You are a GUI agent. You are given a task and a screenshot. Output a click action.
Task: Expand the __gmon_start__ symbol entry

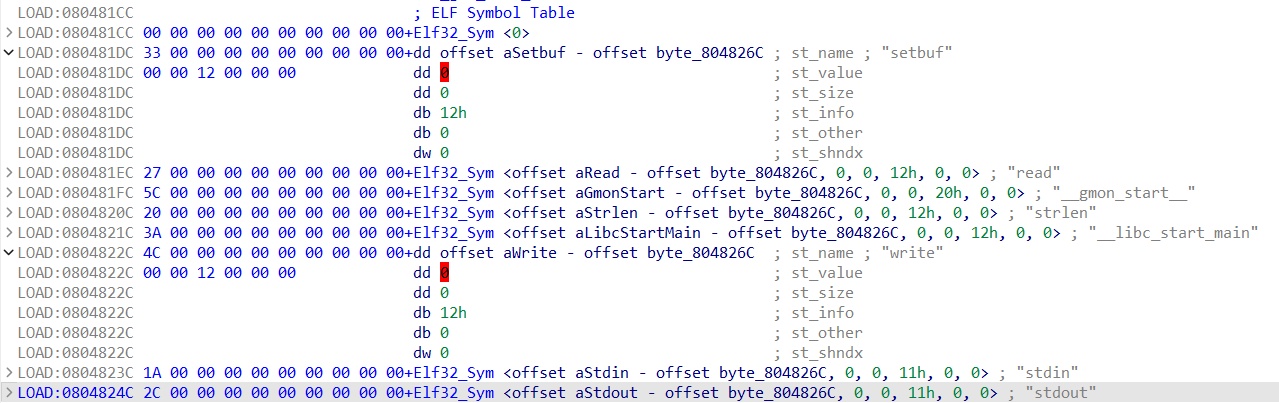9,193
